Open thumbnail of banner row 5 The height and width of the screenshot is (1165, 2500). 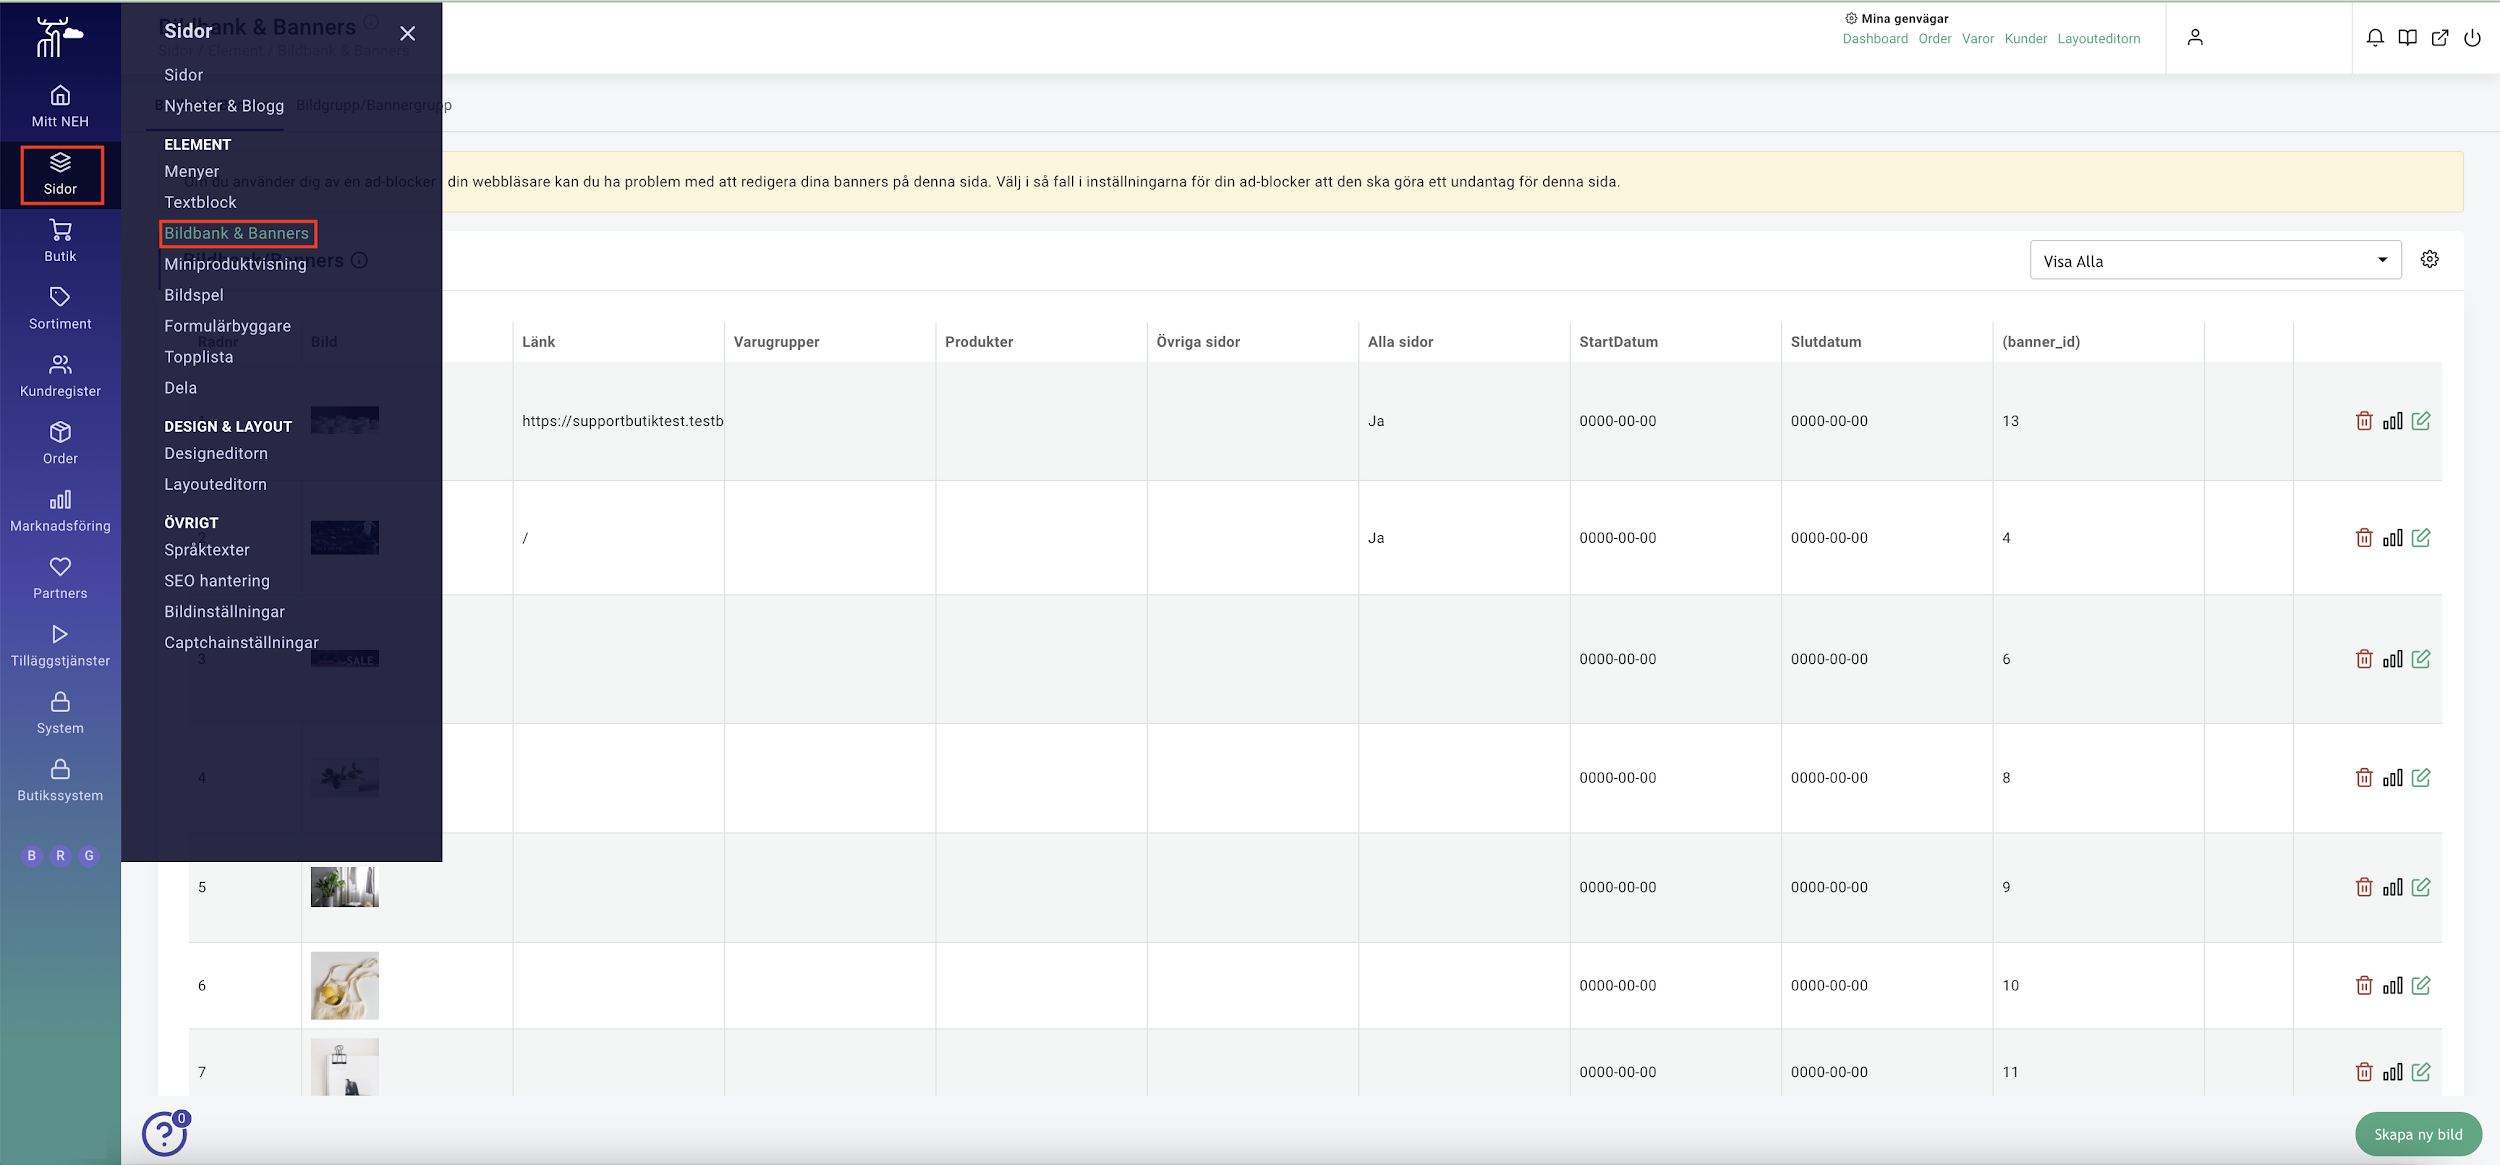point(345,887)
